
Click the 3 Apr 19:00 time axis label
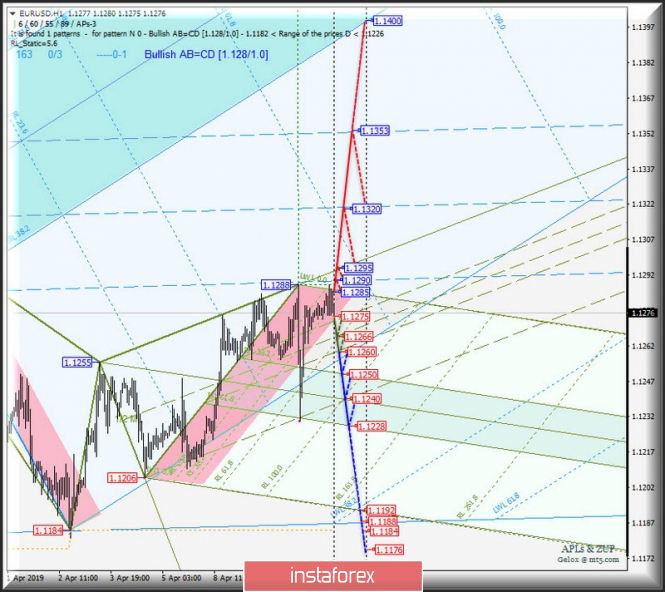point(130,578)
